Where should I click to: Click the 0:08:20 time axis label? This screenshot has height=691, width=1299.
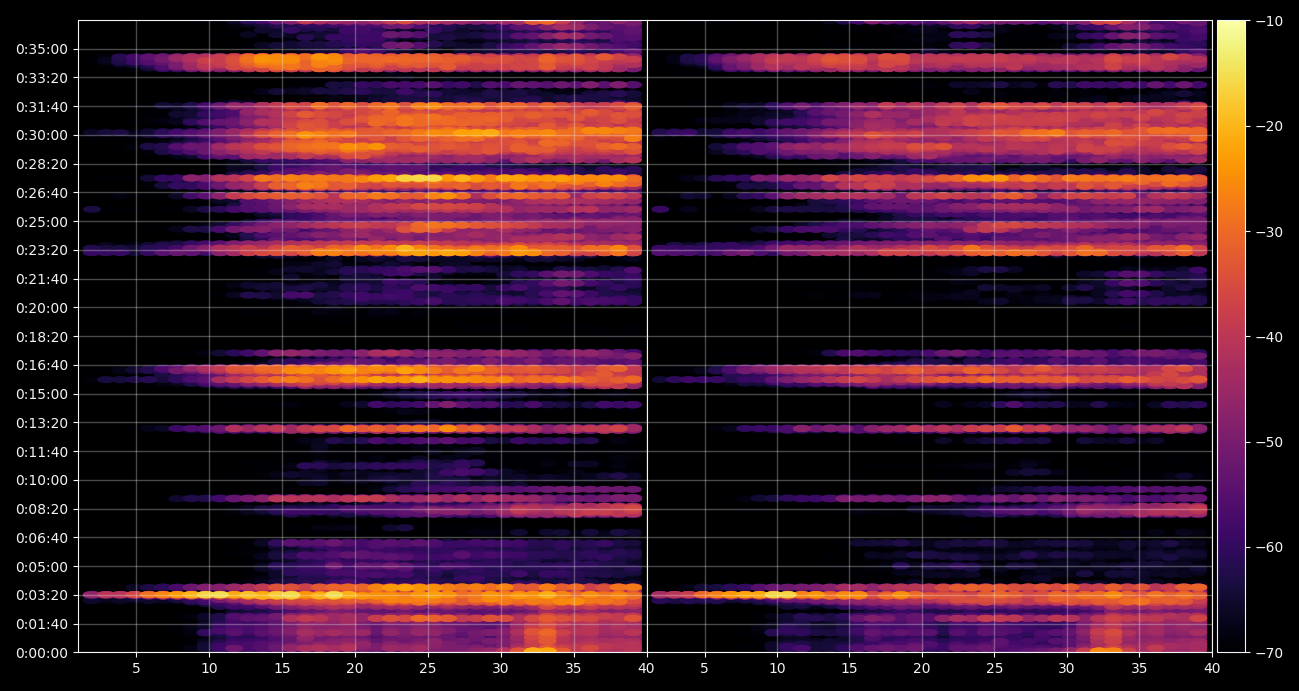coord(41,509)
